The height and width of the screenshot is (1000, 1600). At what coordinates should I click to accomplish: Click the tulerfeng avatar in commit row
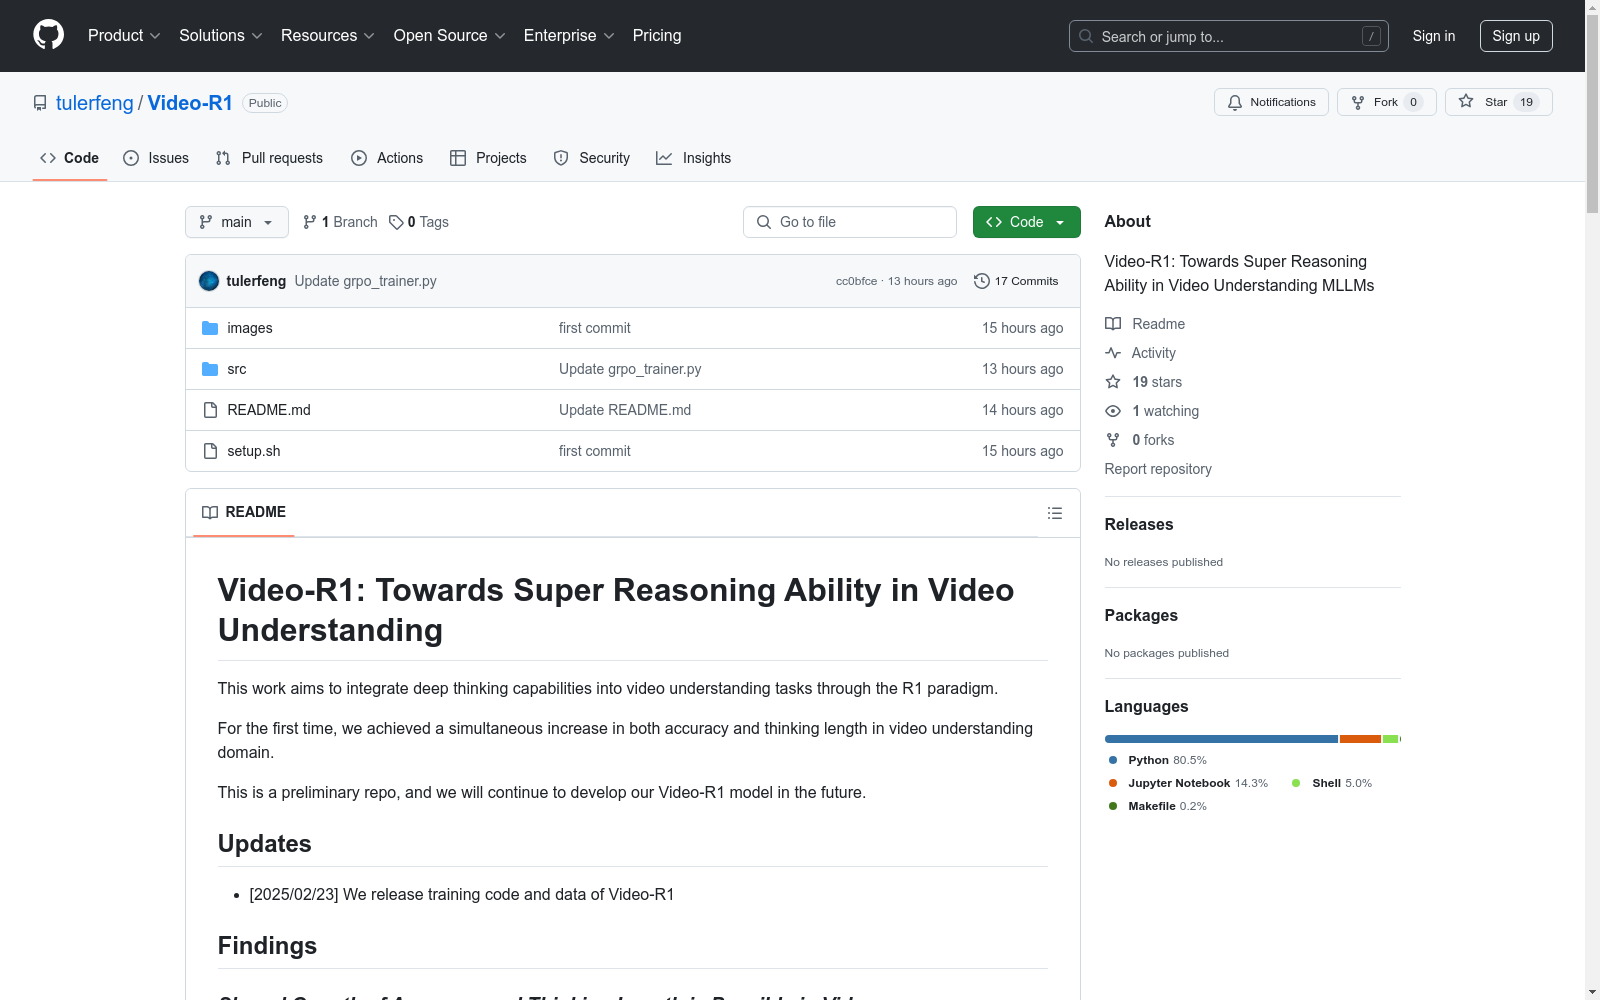coord(209,281)
